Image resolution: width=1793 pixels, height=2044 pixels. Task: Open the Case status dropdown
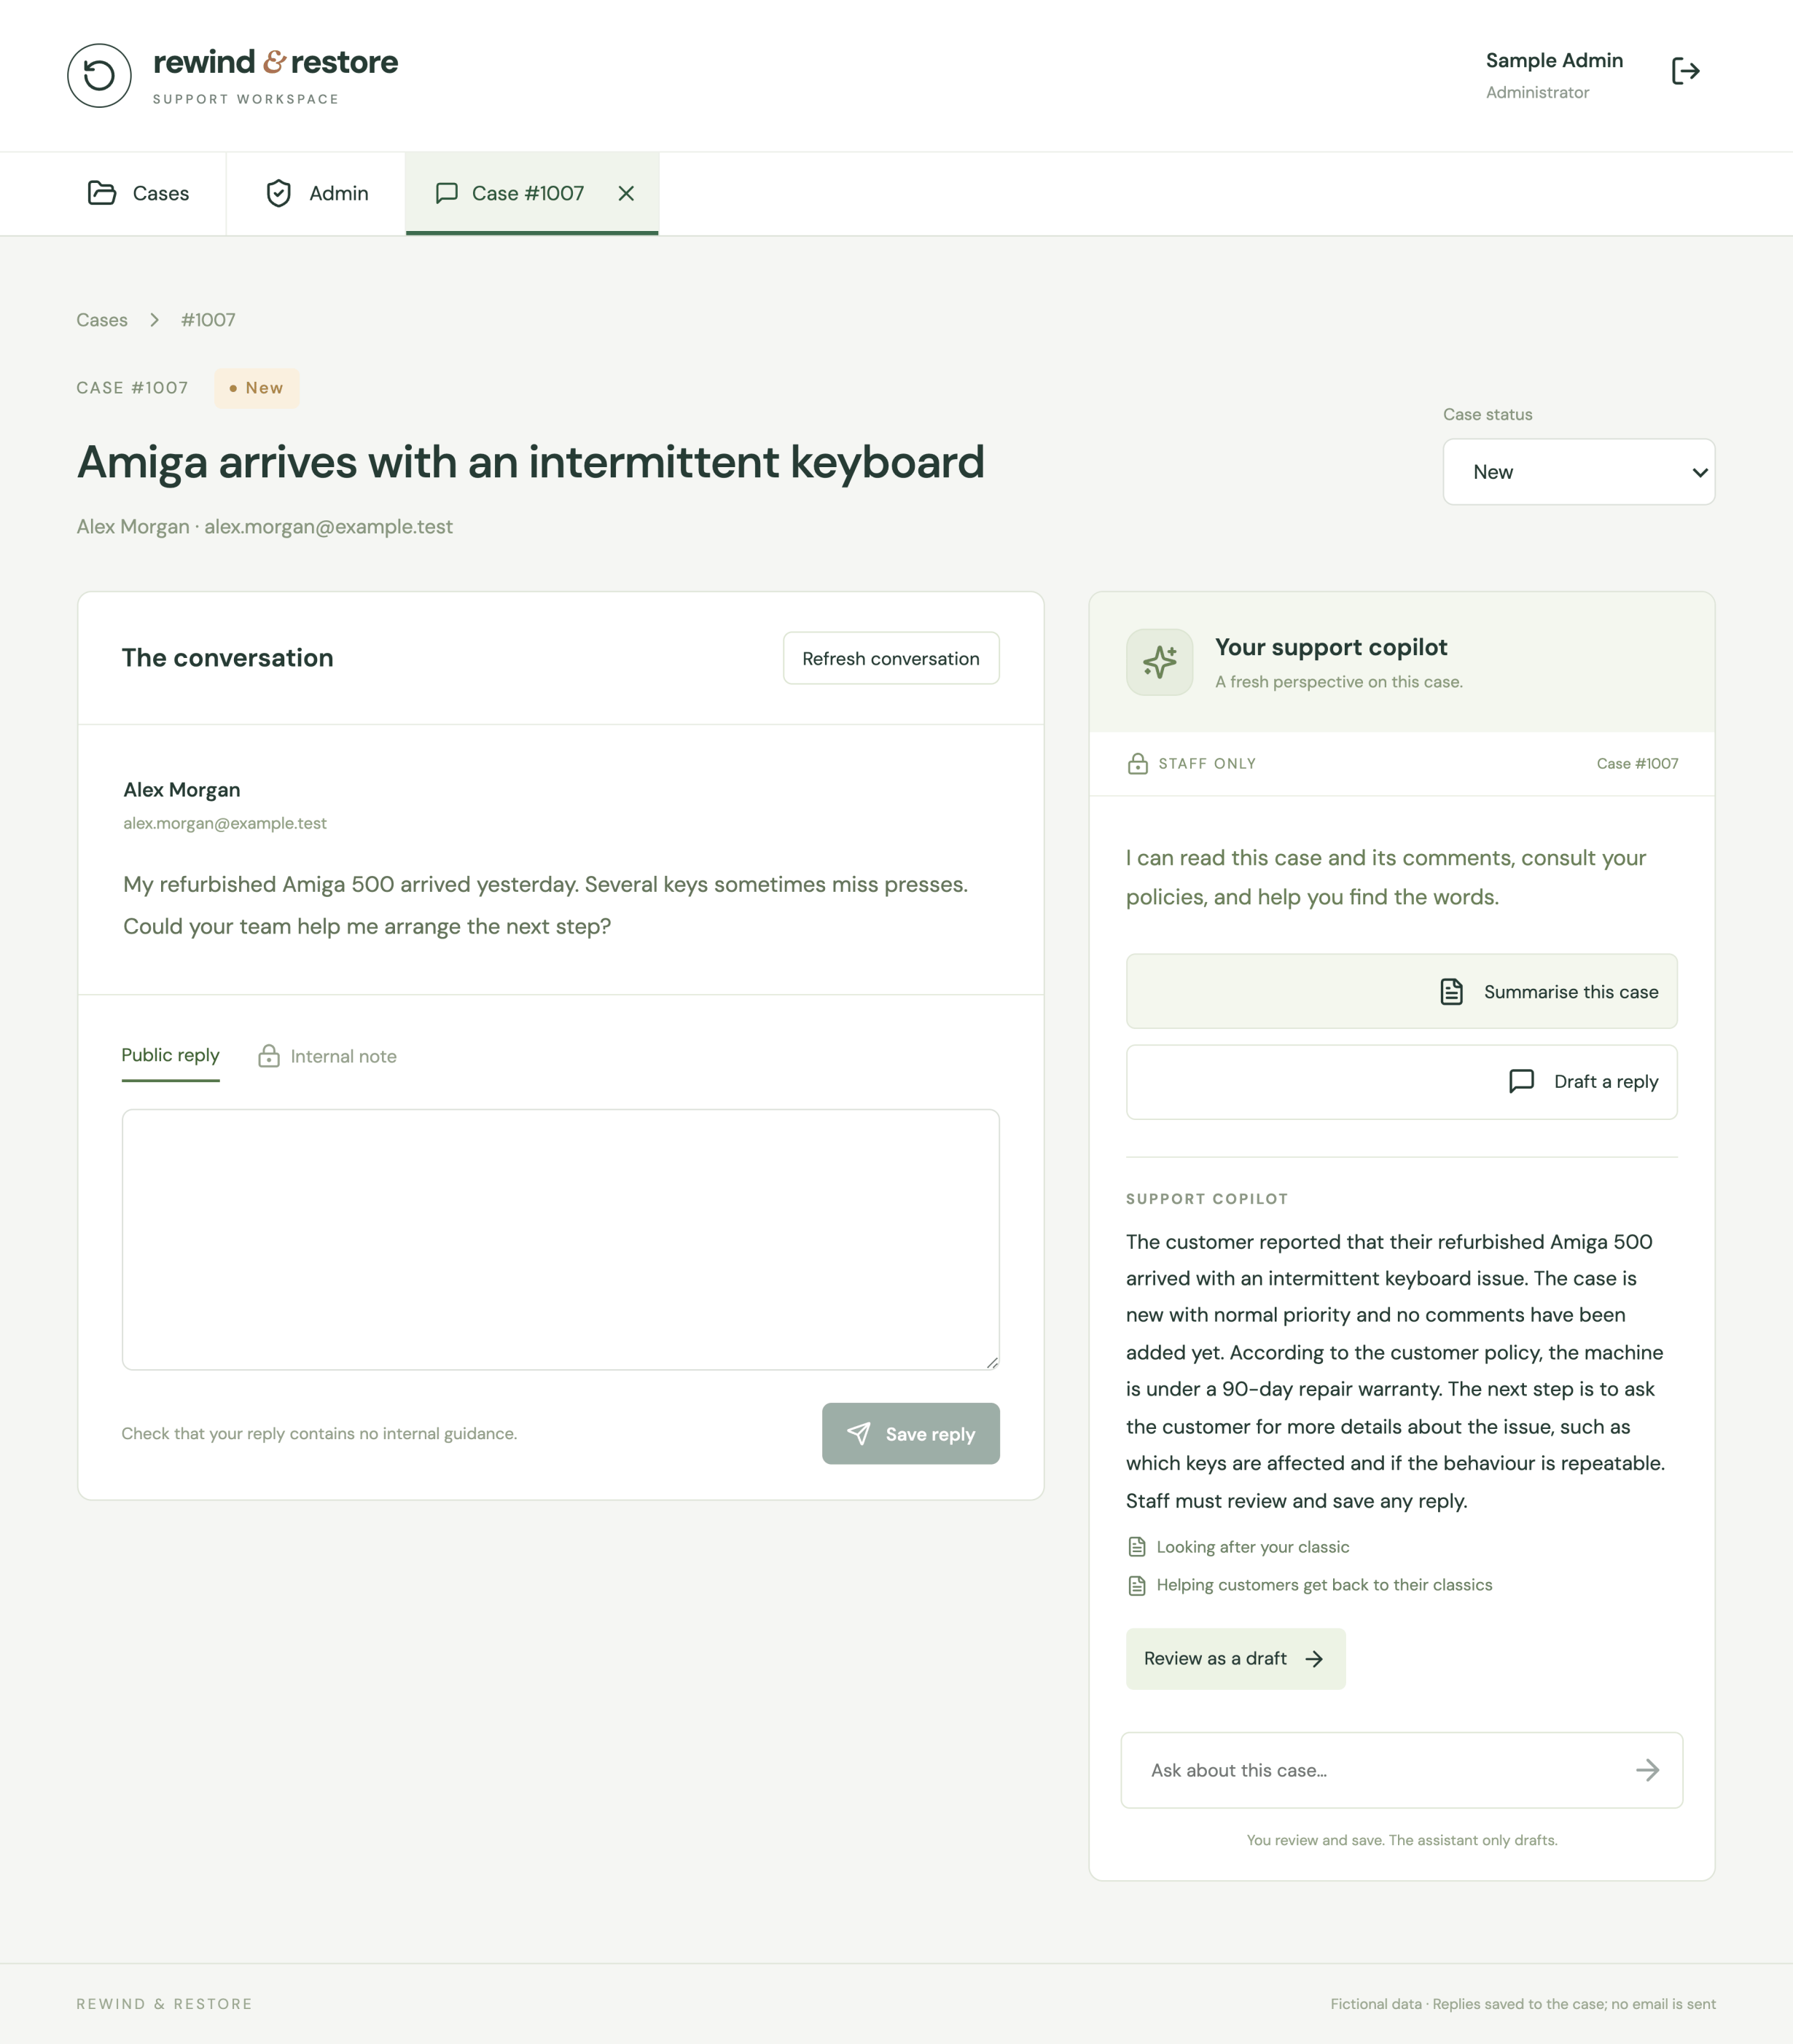click(1578, 472)
